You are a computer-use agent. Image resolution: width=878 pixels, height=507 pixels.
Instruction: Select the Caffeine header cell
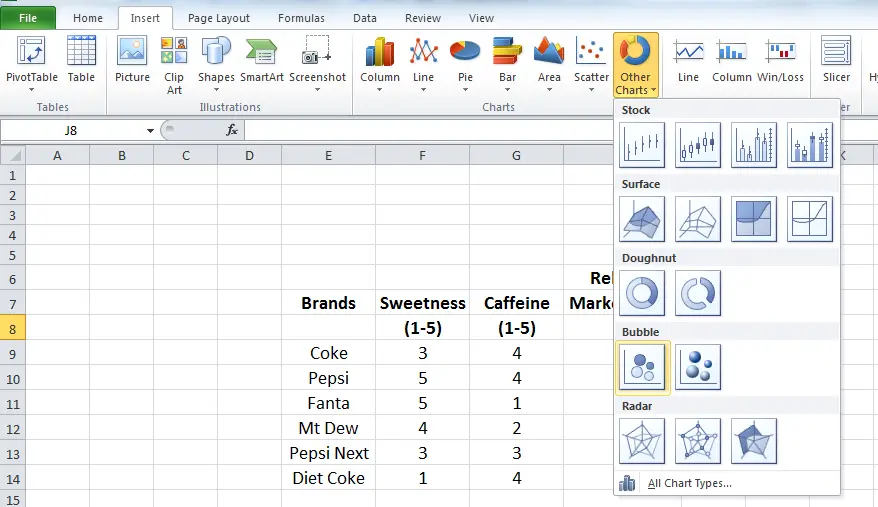516,303
